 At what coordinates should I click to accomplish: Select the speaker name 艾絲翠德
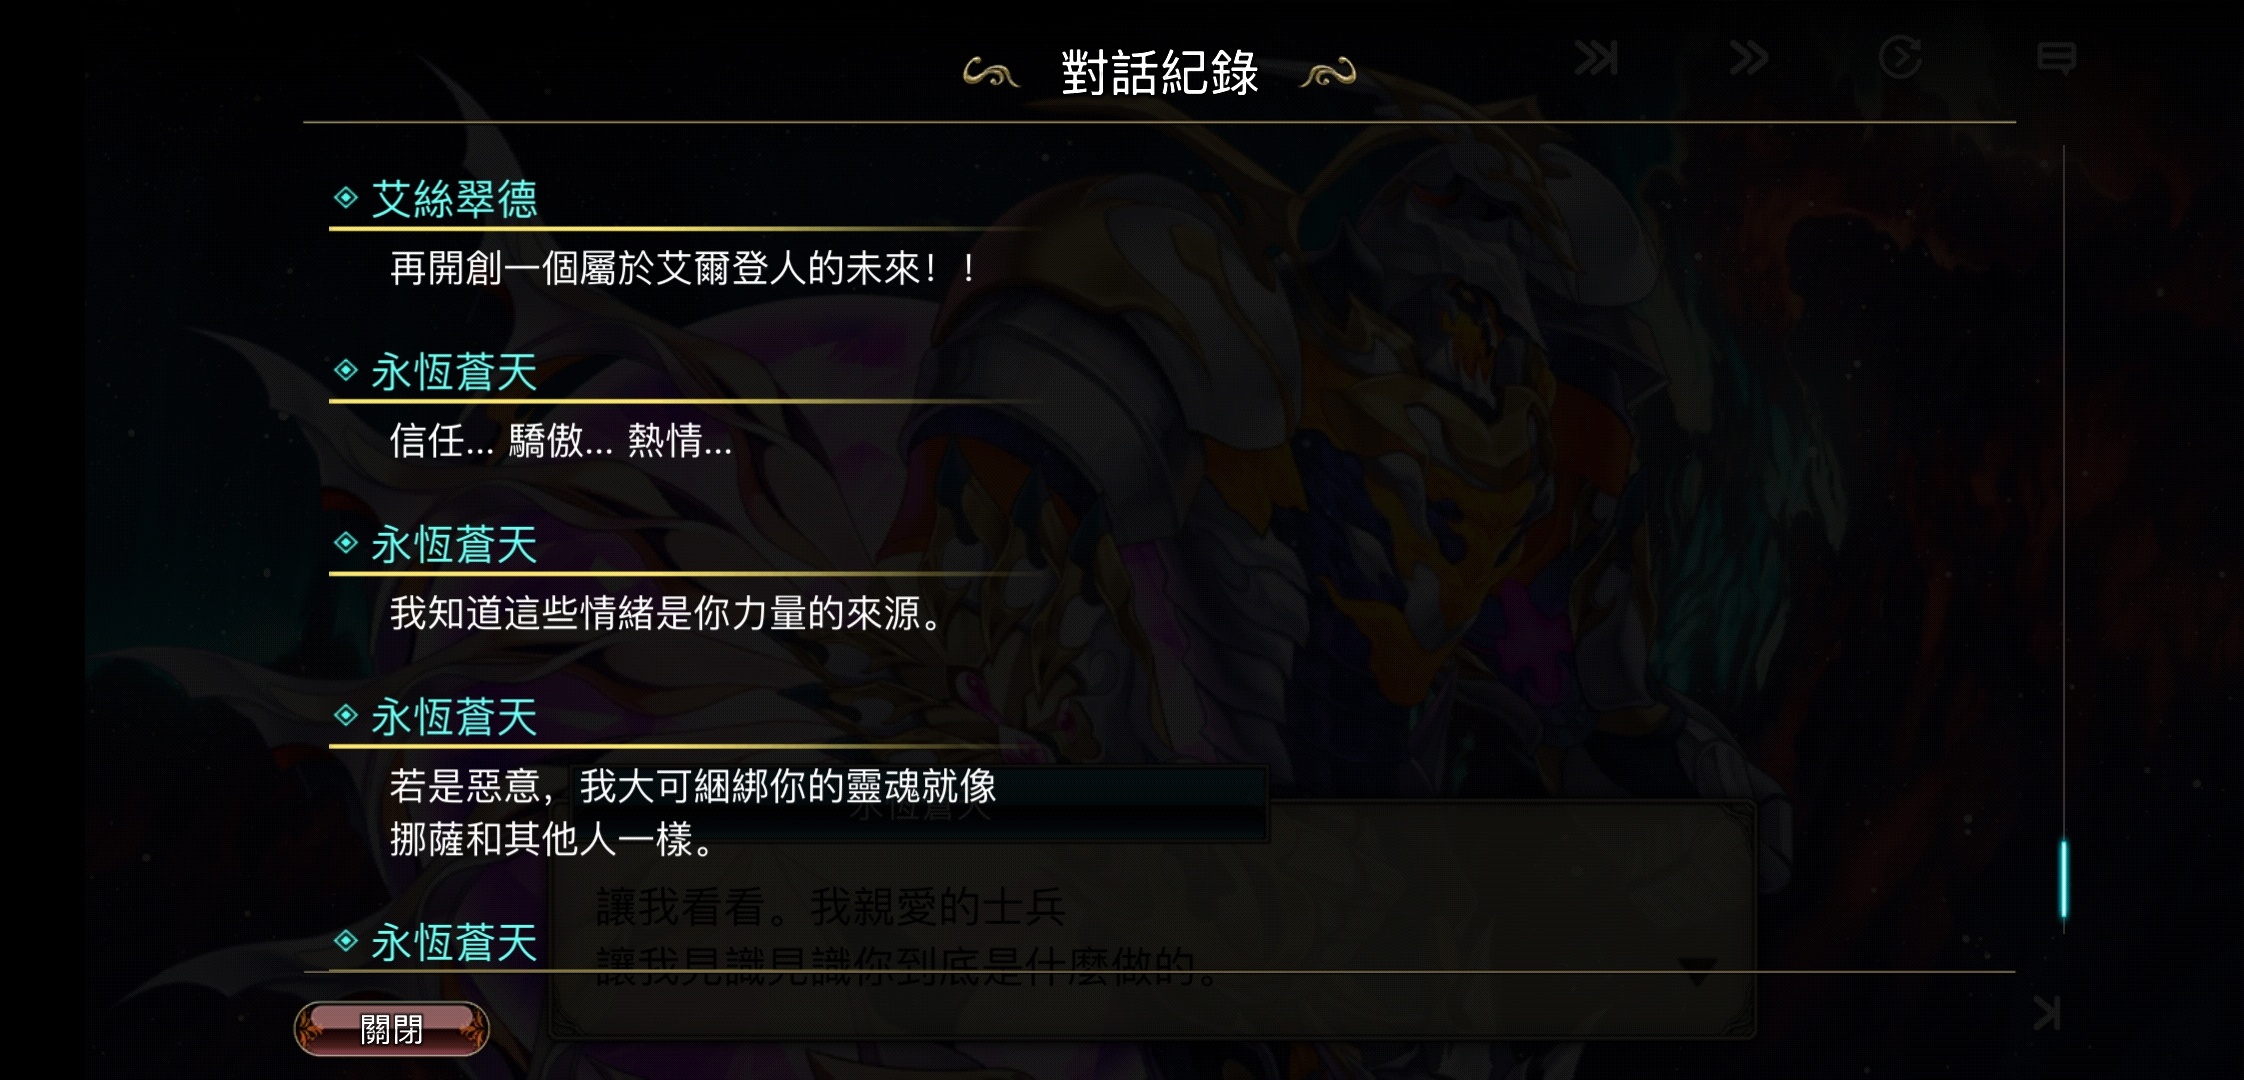[454, 199]
